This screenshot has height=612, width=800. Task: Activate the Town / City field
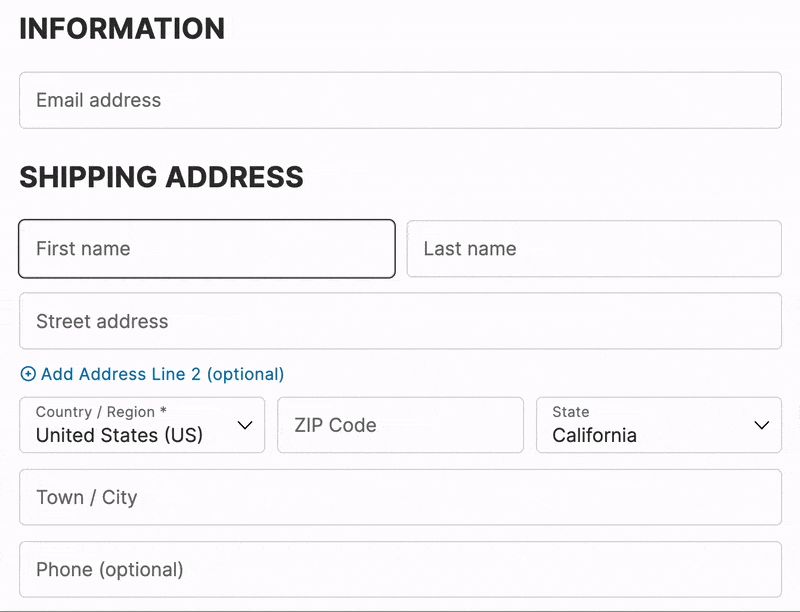point(400,497)
